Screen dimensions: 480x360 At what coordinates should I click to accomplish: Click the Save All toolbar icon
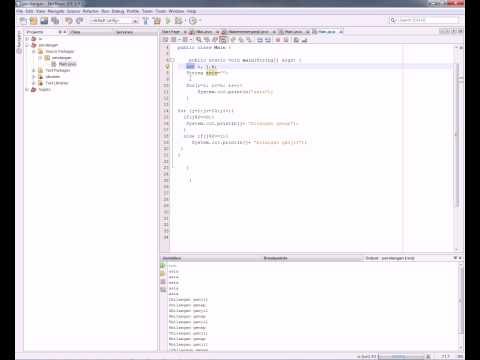[55, 21]
